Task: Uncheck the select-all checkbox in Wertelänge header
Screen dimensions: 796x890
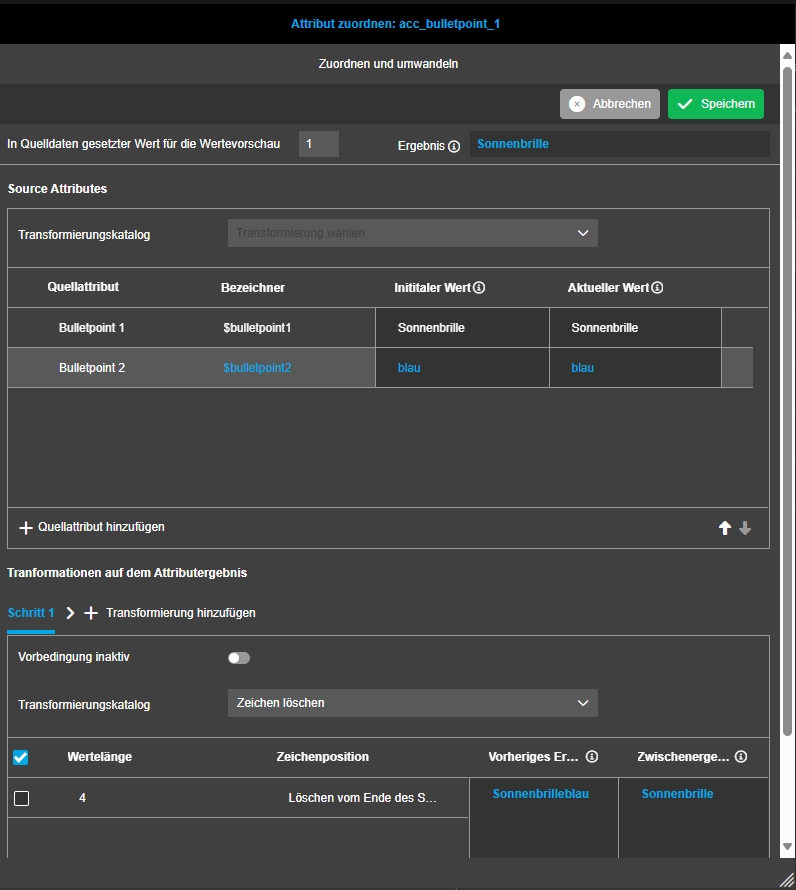Action: 21,758
